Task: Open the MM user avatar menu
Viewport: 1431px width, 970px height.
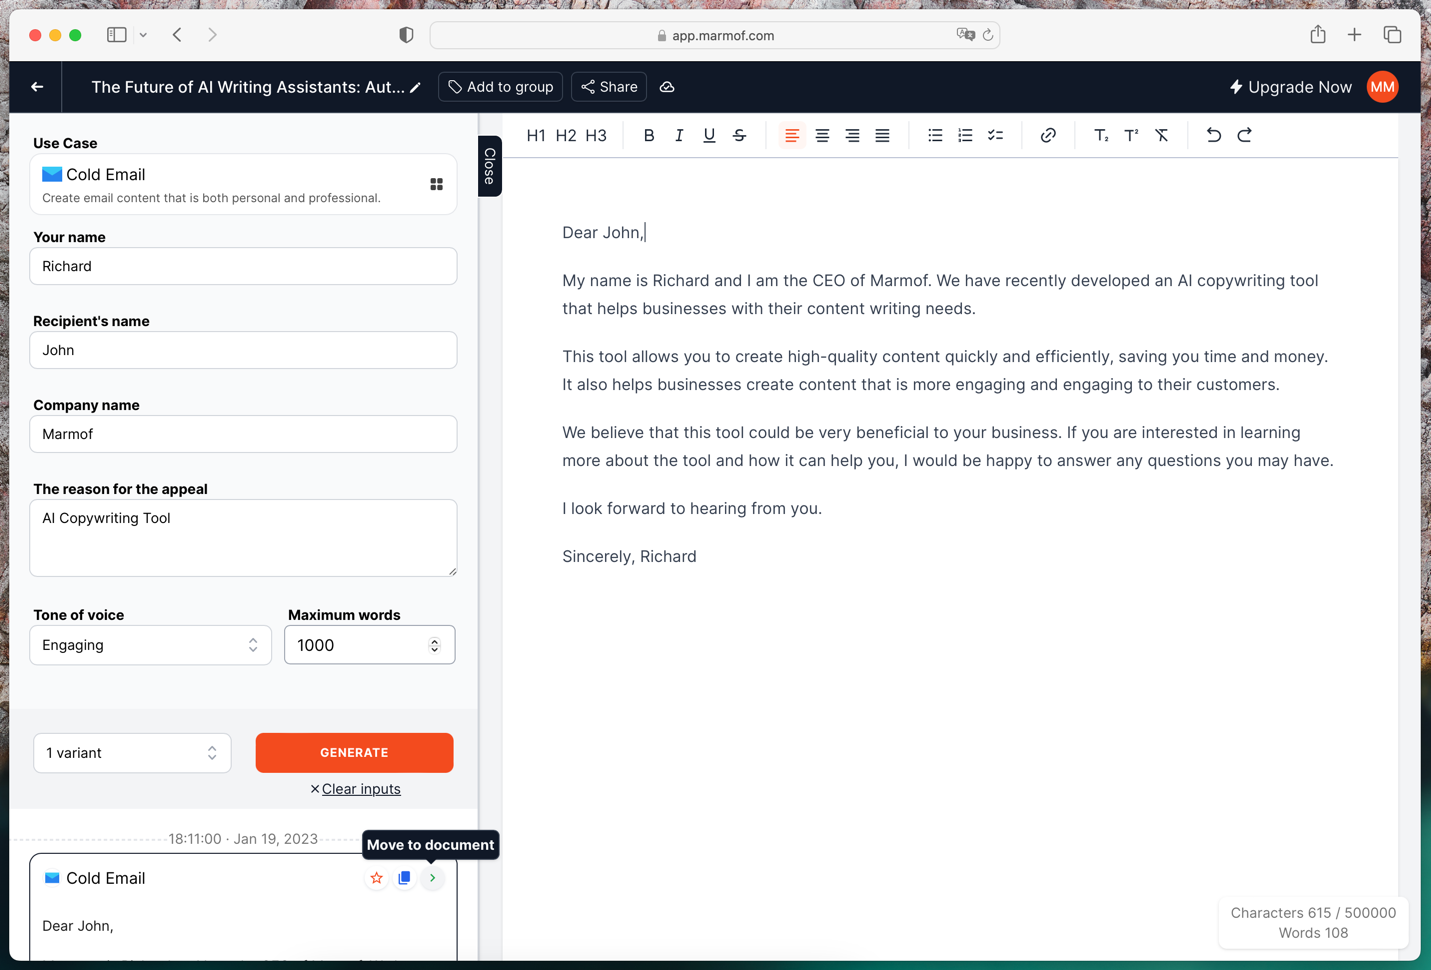Action: pos(1383,87)
